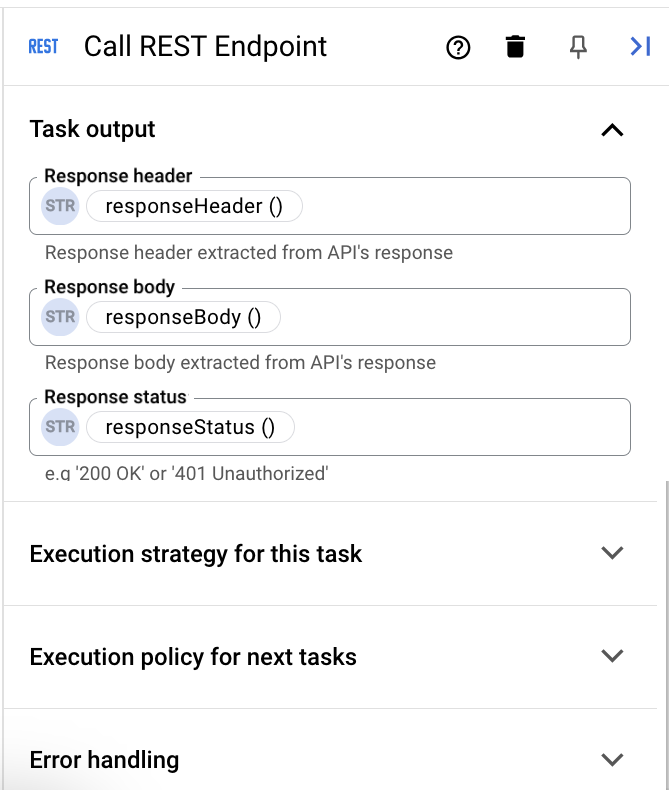This screenshot has width=669, height=799.
Task: Pin the Call REST Endpoint panel
Action: (x=578, y=47)
